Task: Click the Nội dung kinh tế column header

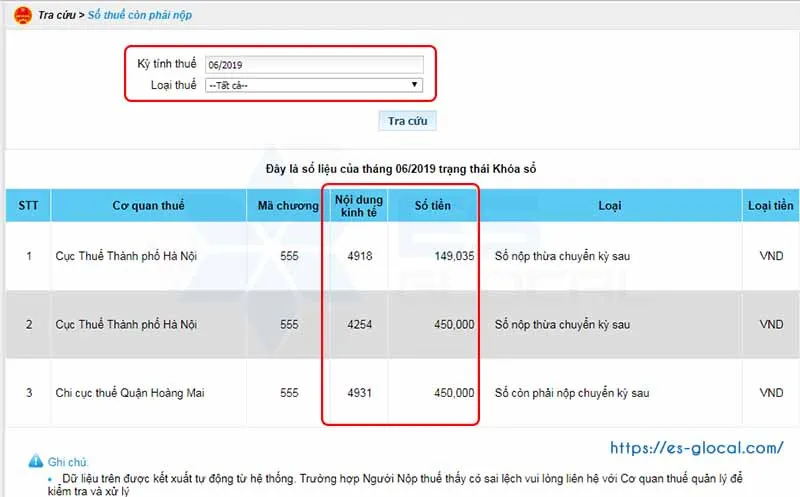Action: (355, 206)
